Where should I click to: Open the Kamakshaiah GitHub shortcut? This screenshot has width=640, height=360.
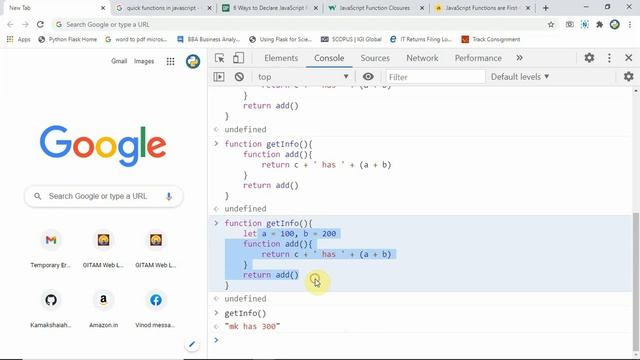pos(51,308)
